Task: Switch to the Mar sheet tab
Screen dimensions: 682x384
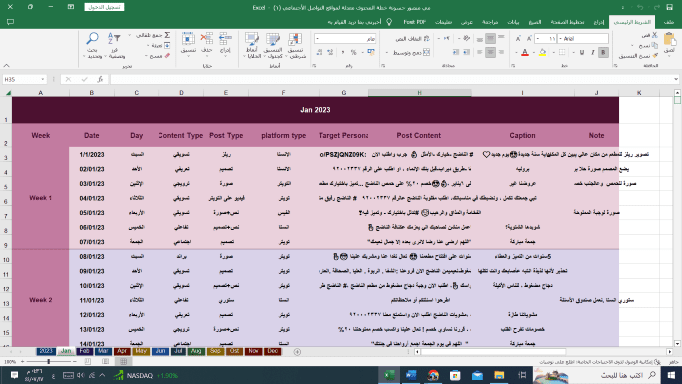Action: 103,351
